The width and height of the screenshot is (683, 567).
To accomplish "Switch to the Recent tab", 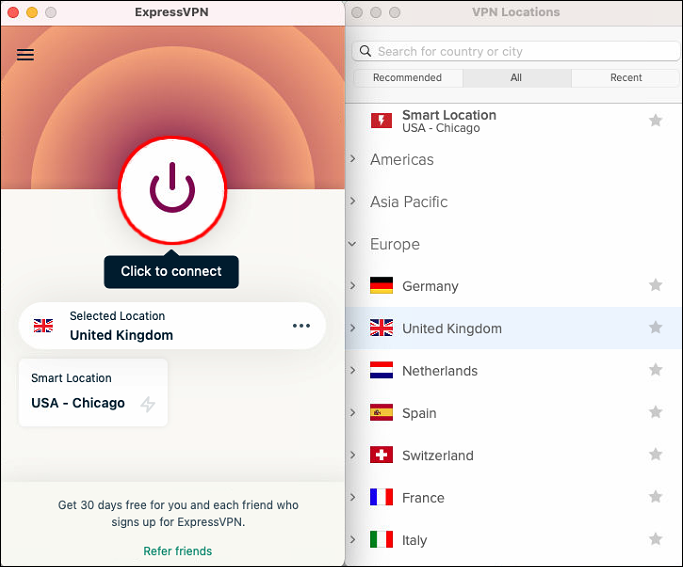I will coord(626,78).
